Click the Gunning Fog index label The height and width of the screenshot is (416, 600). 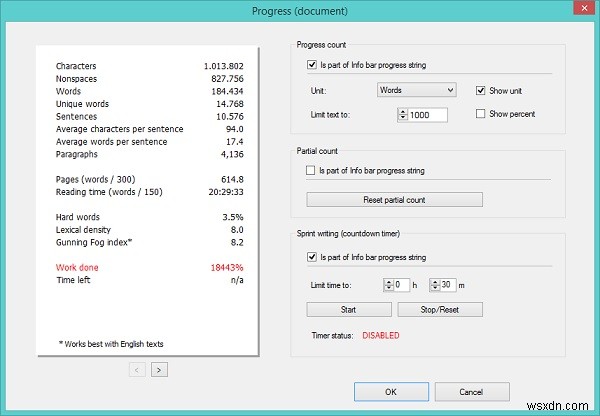coord(94,243)
